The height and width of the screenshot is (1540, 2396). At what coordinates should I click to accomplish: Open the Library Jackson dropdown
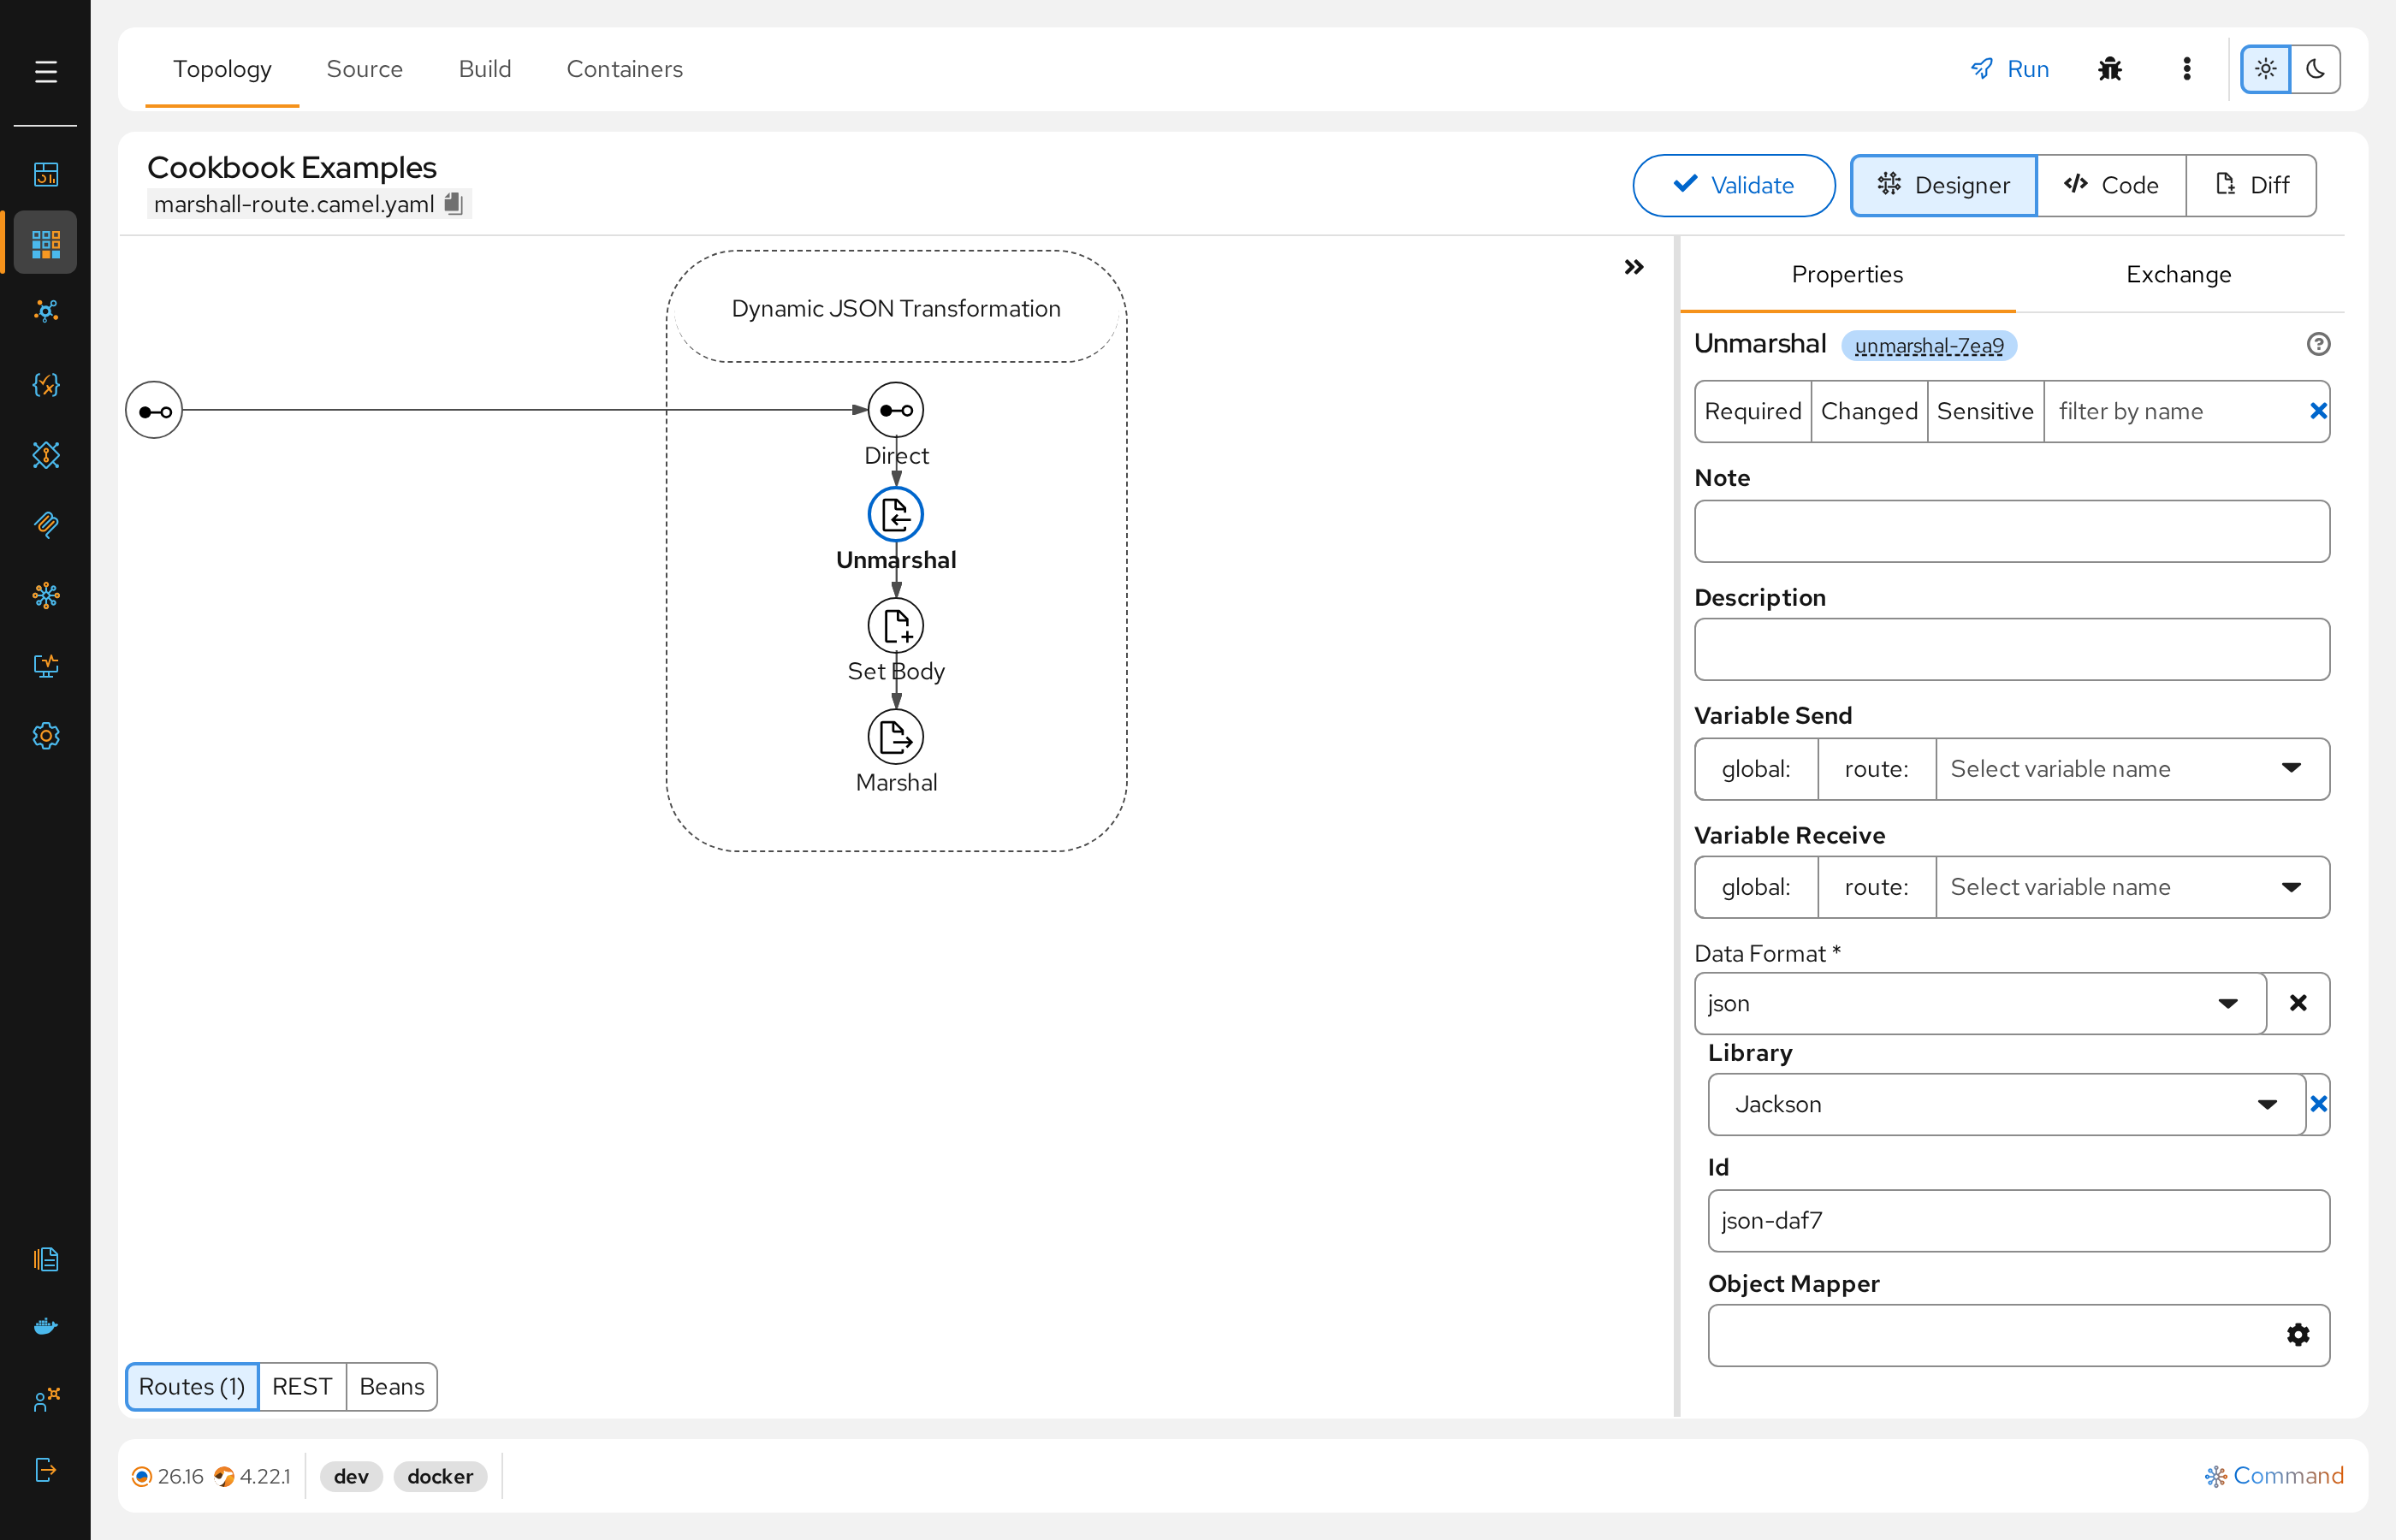pyautogui.click(x=2005, y=1104)
